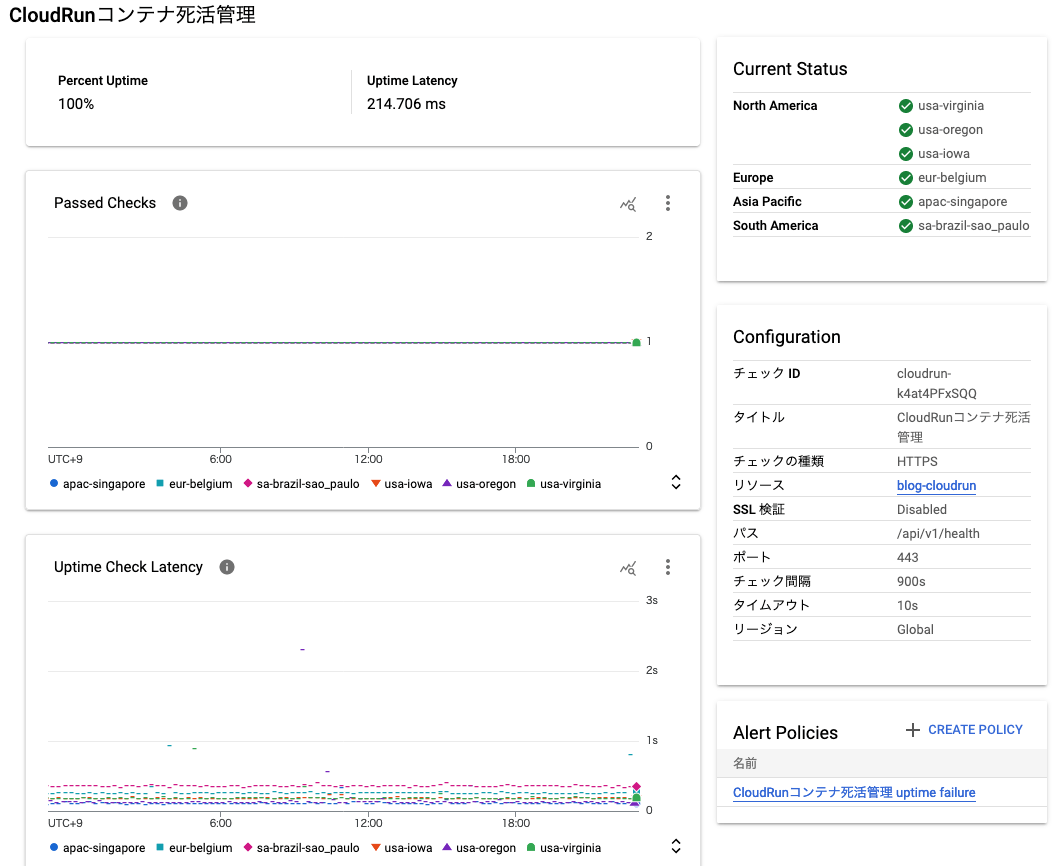The height and width of the screenshot is (866, 1057).
Task: Toggle sa-brazil-sao_paulo in Latency chart legend
Action: [301, 848]
